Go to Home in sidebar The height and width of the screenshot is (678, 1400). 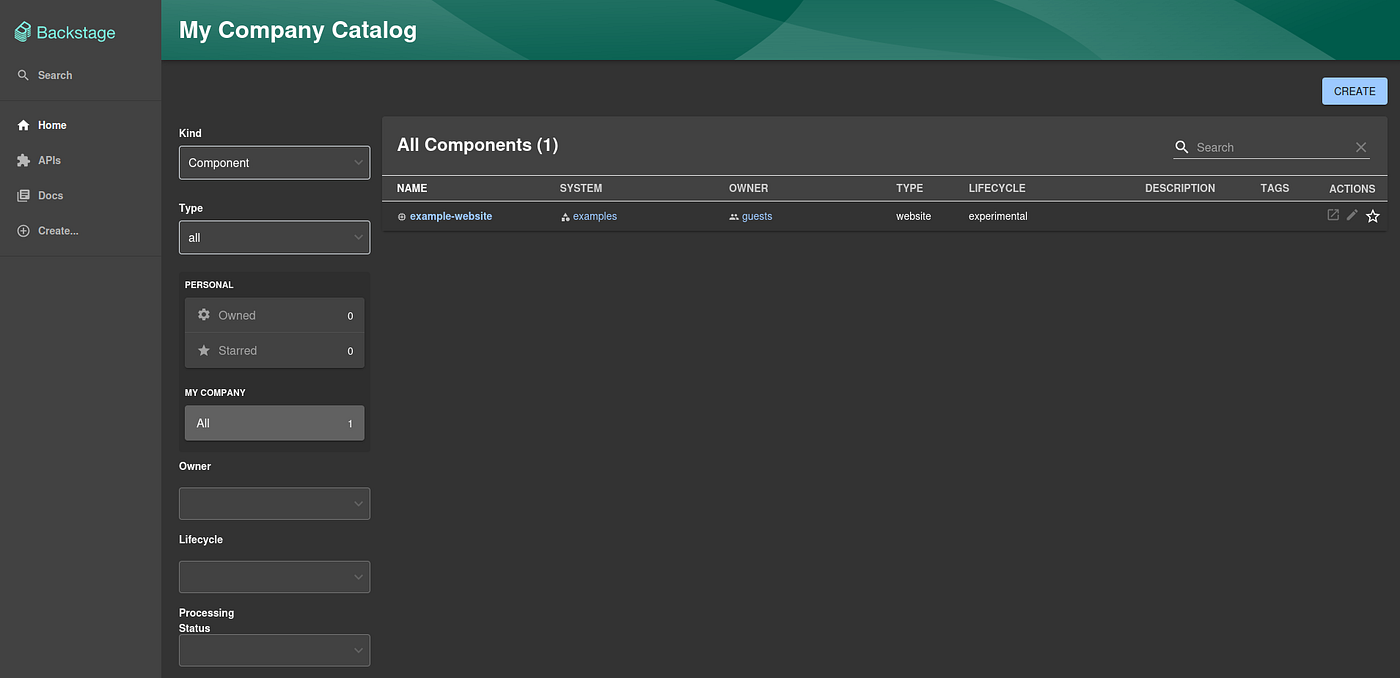pos(80,125)
